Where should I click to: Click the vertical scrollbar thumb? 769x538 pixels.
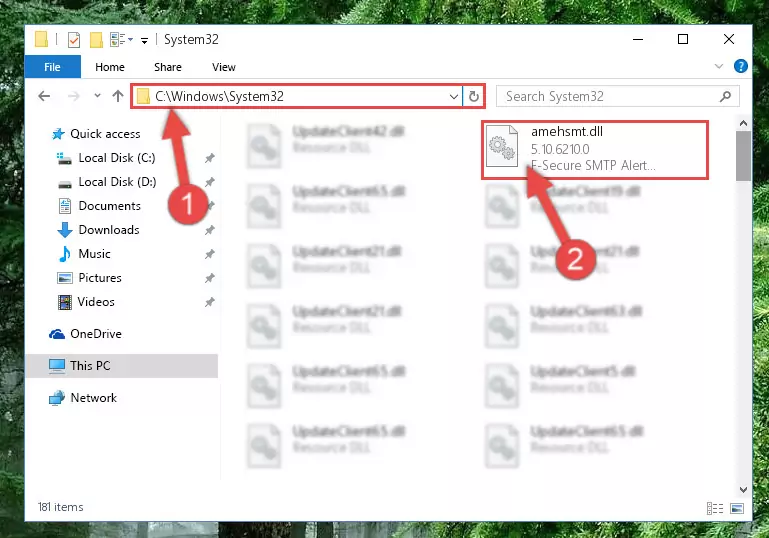(743, 156)
